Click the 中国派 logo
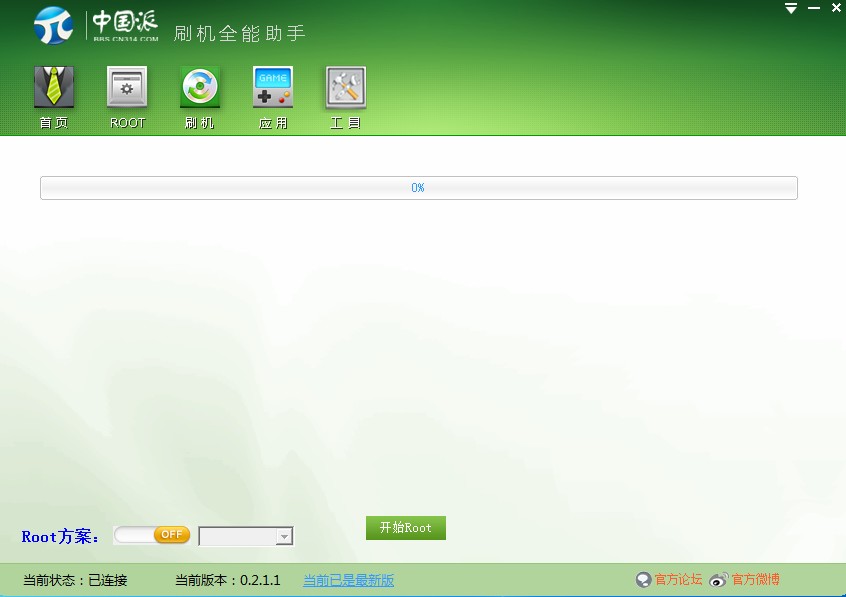Image resolution: width=846 pixels, height=597 pixels. [96, 25]
